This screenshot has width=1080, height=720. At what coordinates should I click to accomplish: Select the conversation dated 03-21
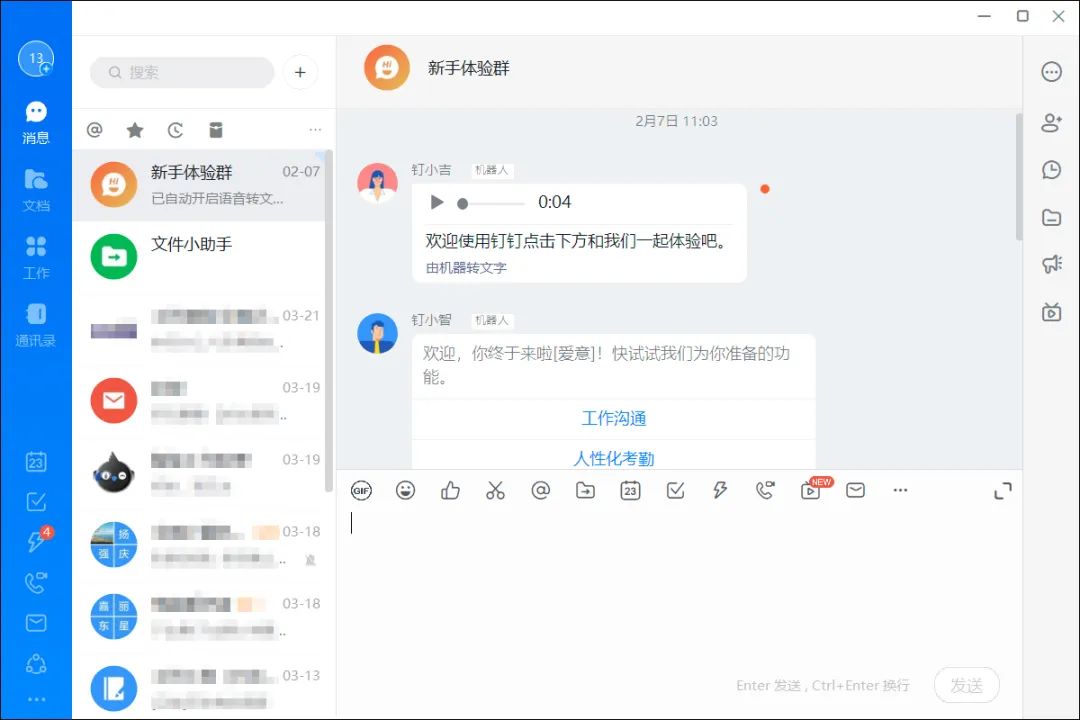[199, 329]
